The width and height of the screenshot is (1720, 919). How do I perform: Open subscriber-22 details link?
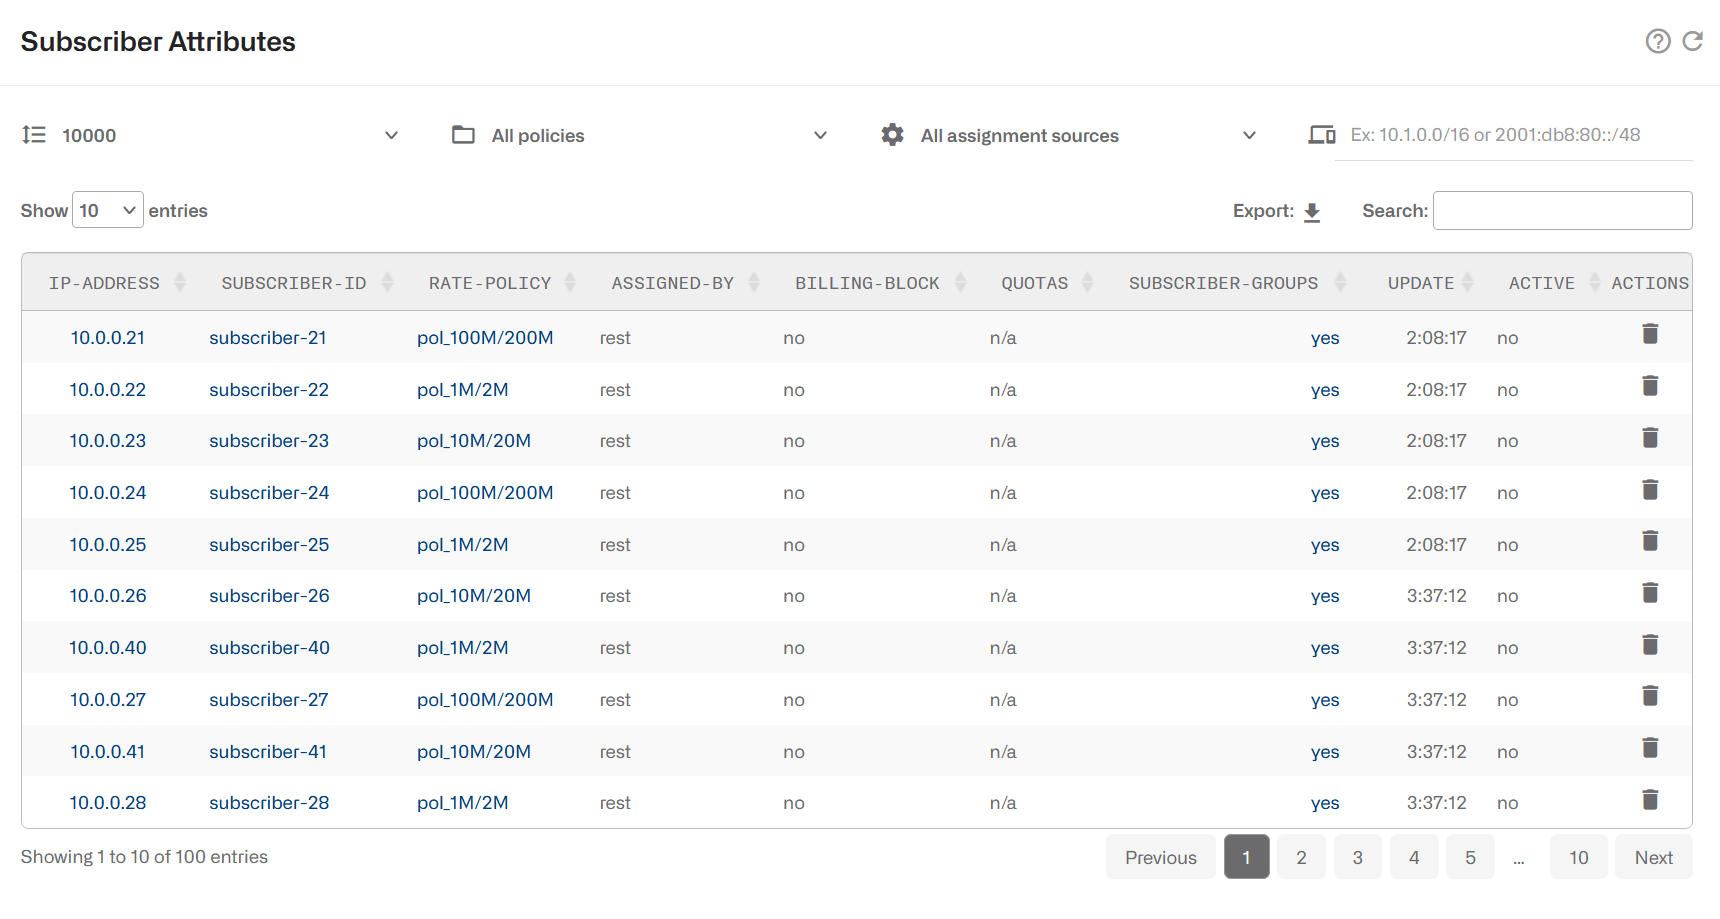(269, 390)
